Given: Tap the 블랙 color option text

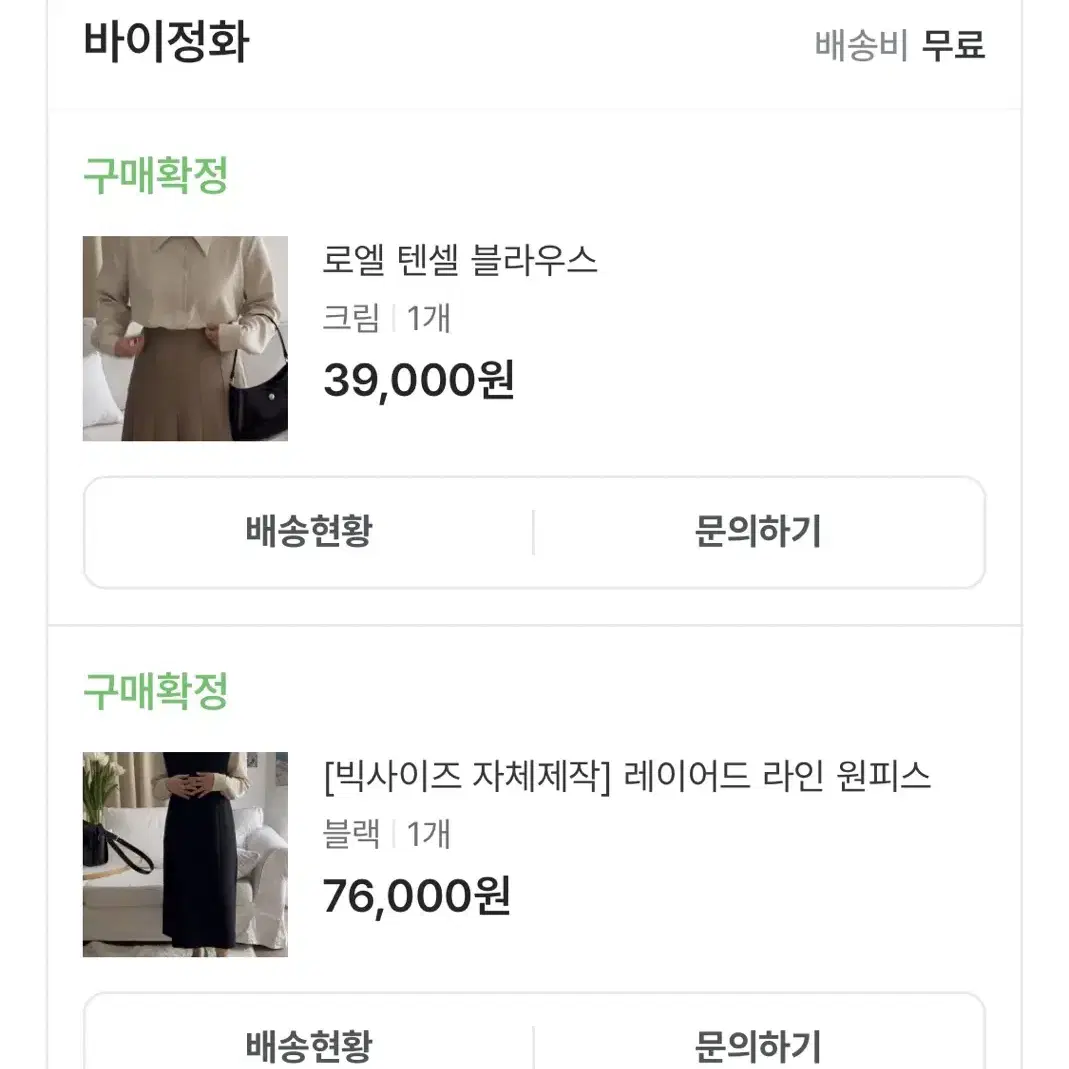Looking at the screenshot, I should tap(350, 834).
